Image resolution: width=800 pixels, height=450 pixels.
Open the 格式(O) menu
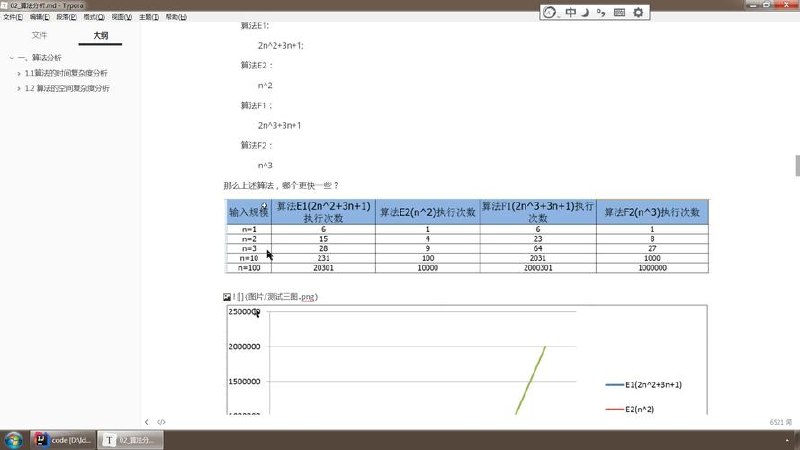[94, 17]
